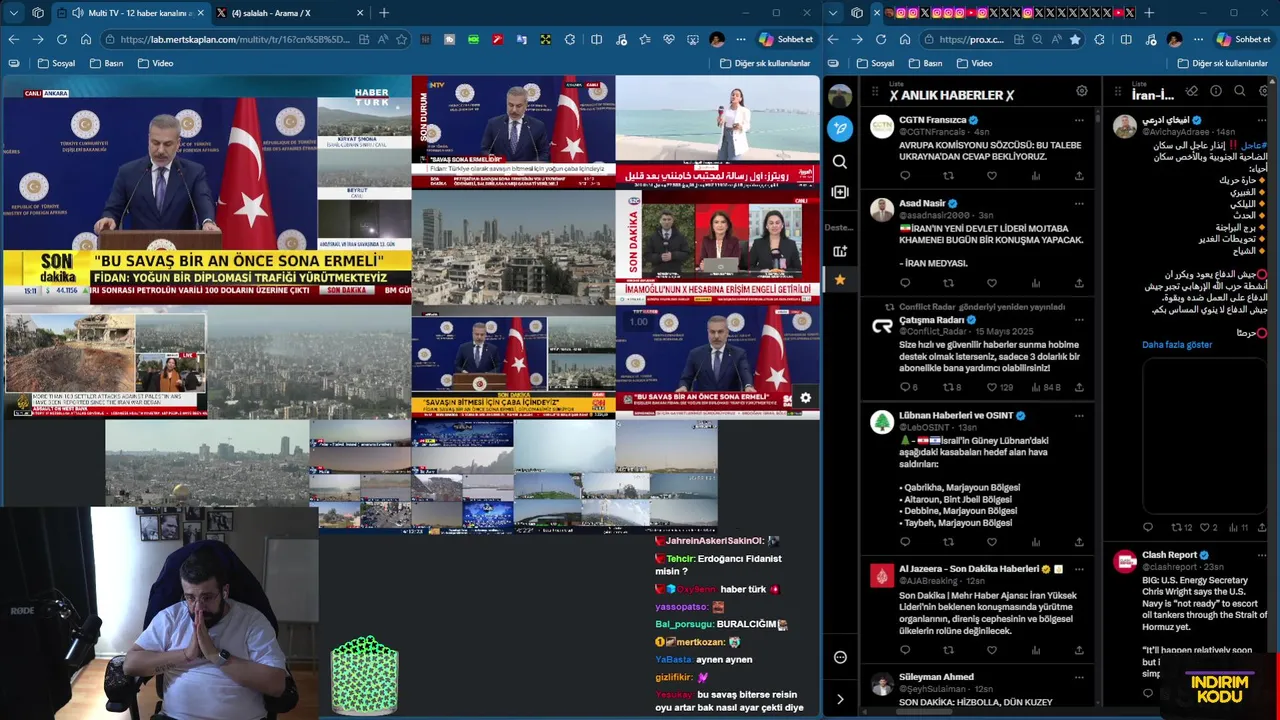Screen dimensions: 1280x720
Task: Open Basın bookmark folder in right browser
Action: 925,63
